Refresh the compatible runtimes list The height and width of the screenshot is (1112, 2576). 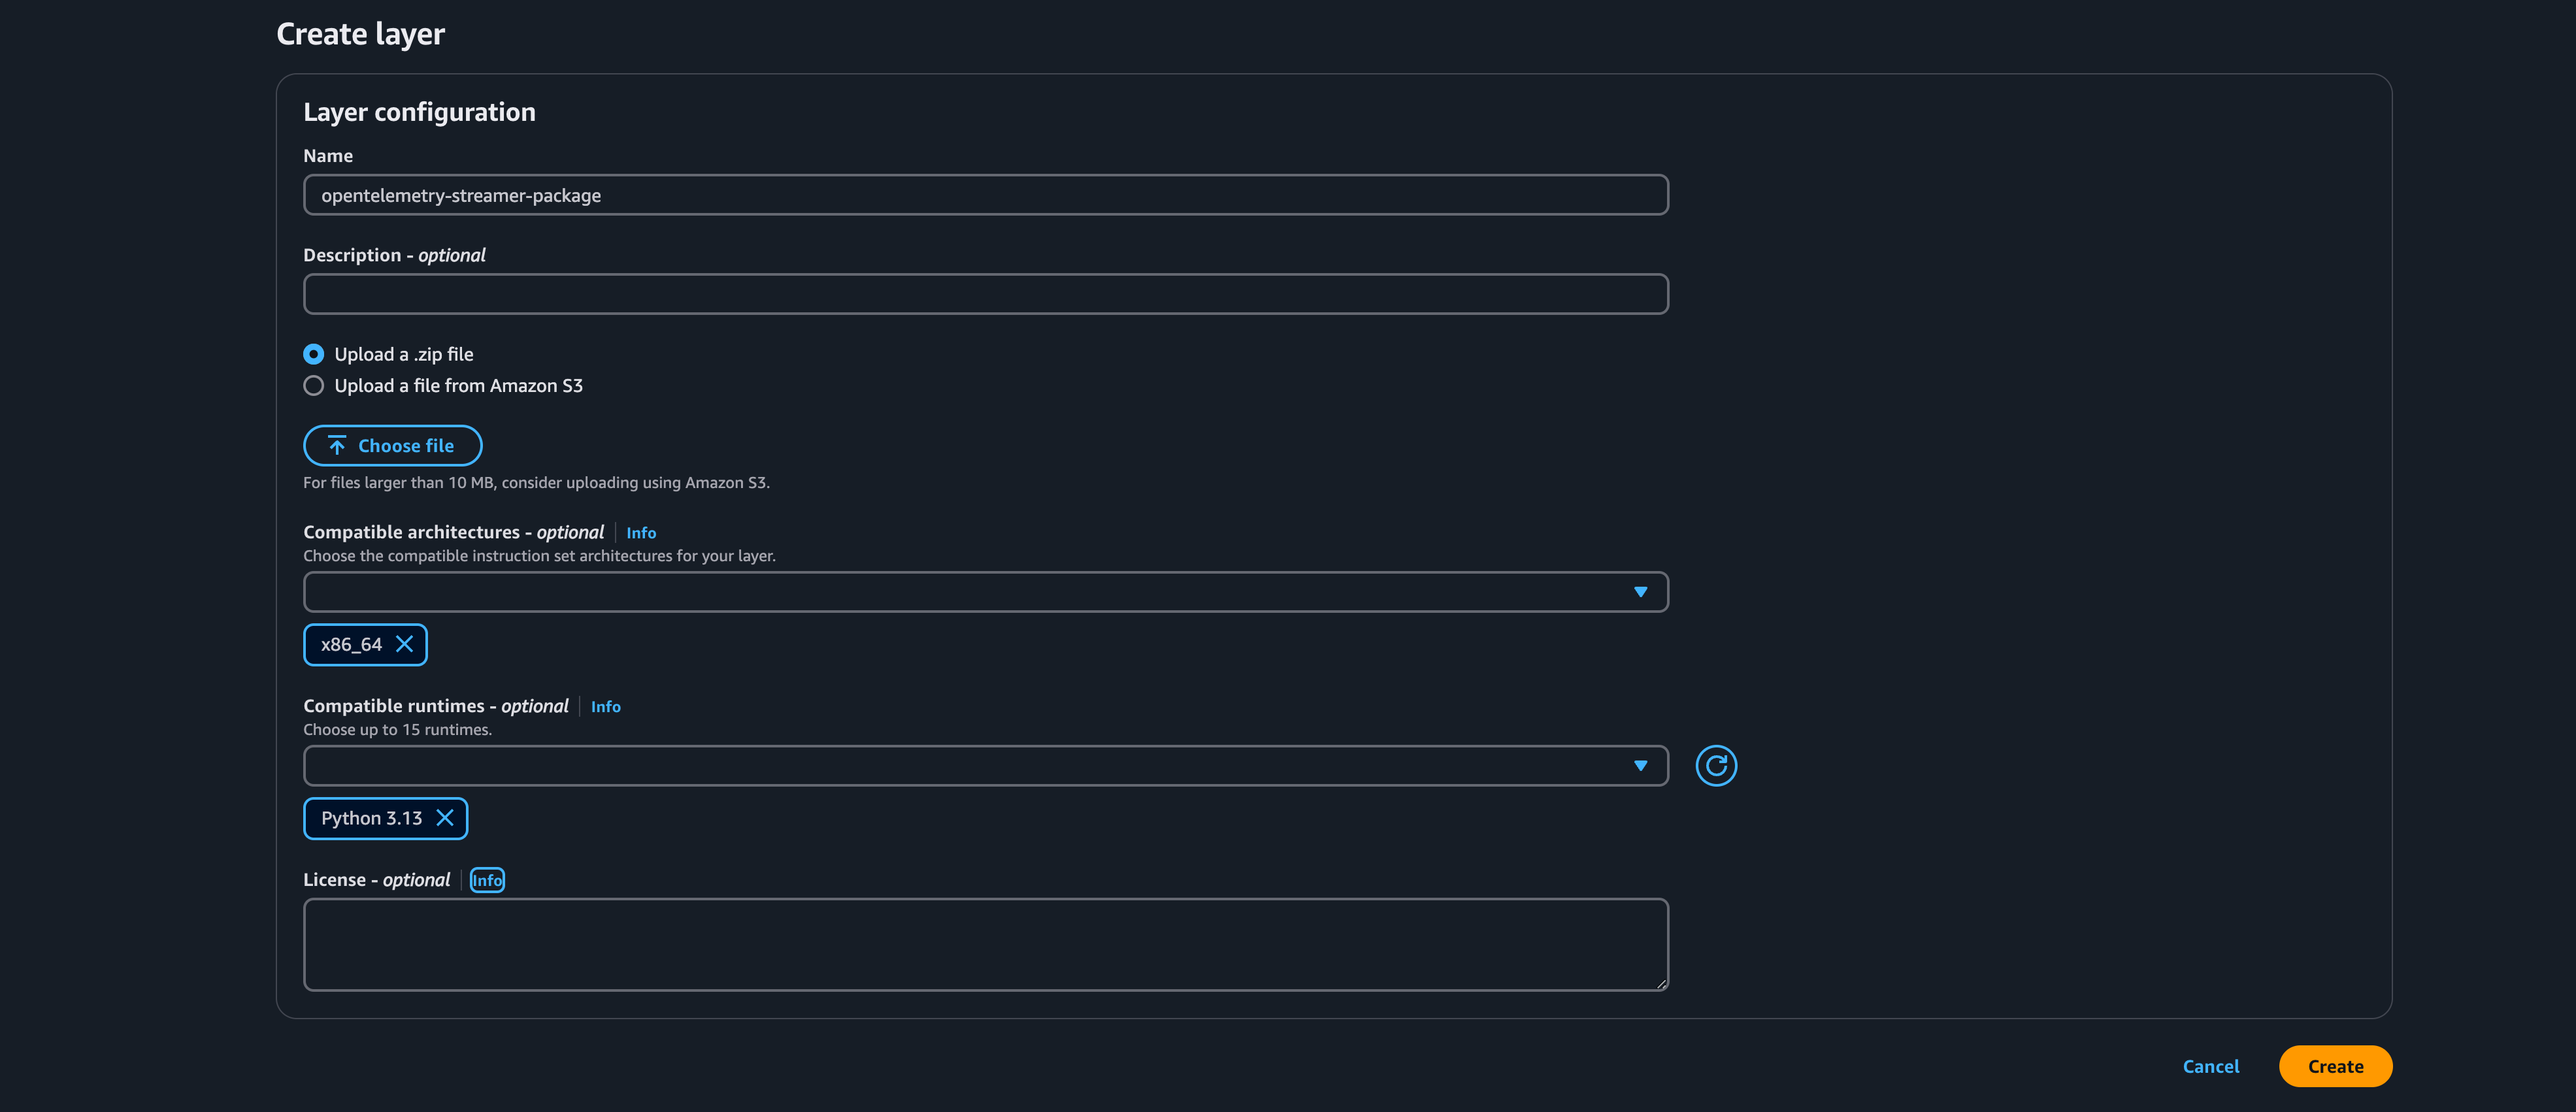click(x=1716, y=765)
